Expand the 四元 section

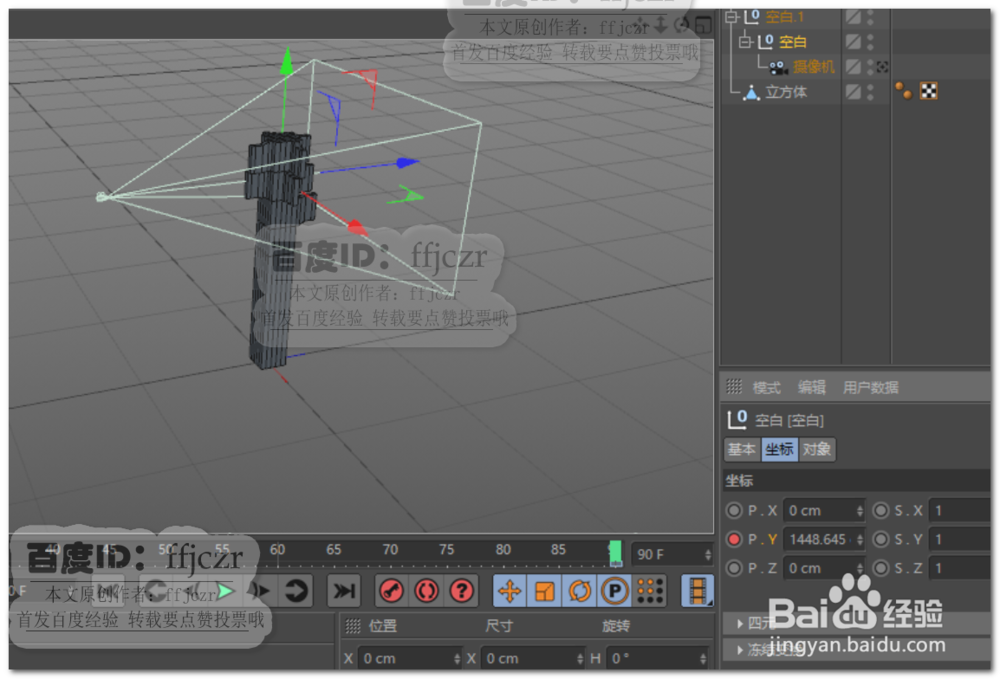click(x=740, y=624)
